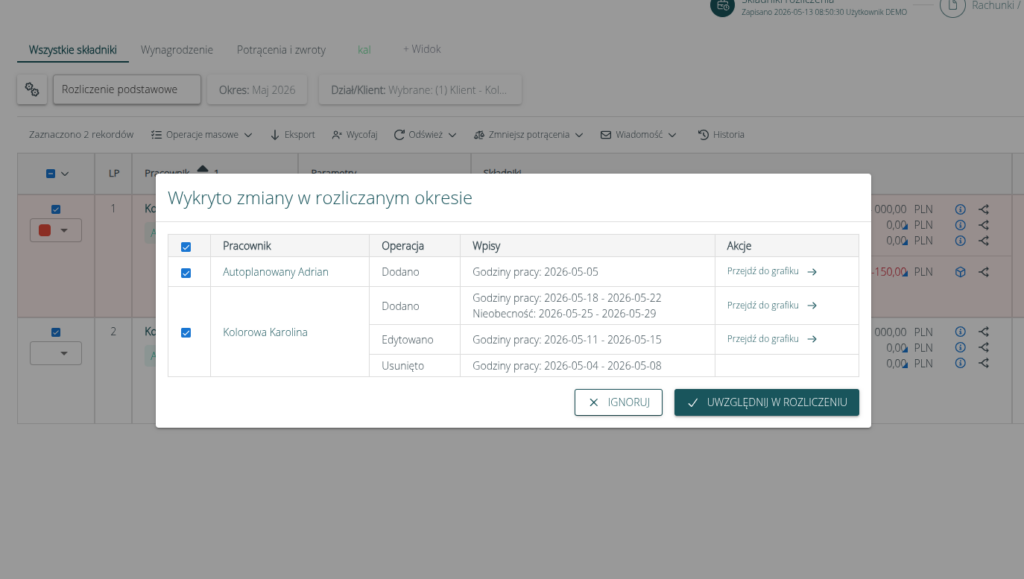Open Rozliczenie podstawowe selector
Viewport: 1024px width, 579px height.
[127, 89]
